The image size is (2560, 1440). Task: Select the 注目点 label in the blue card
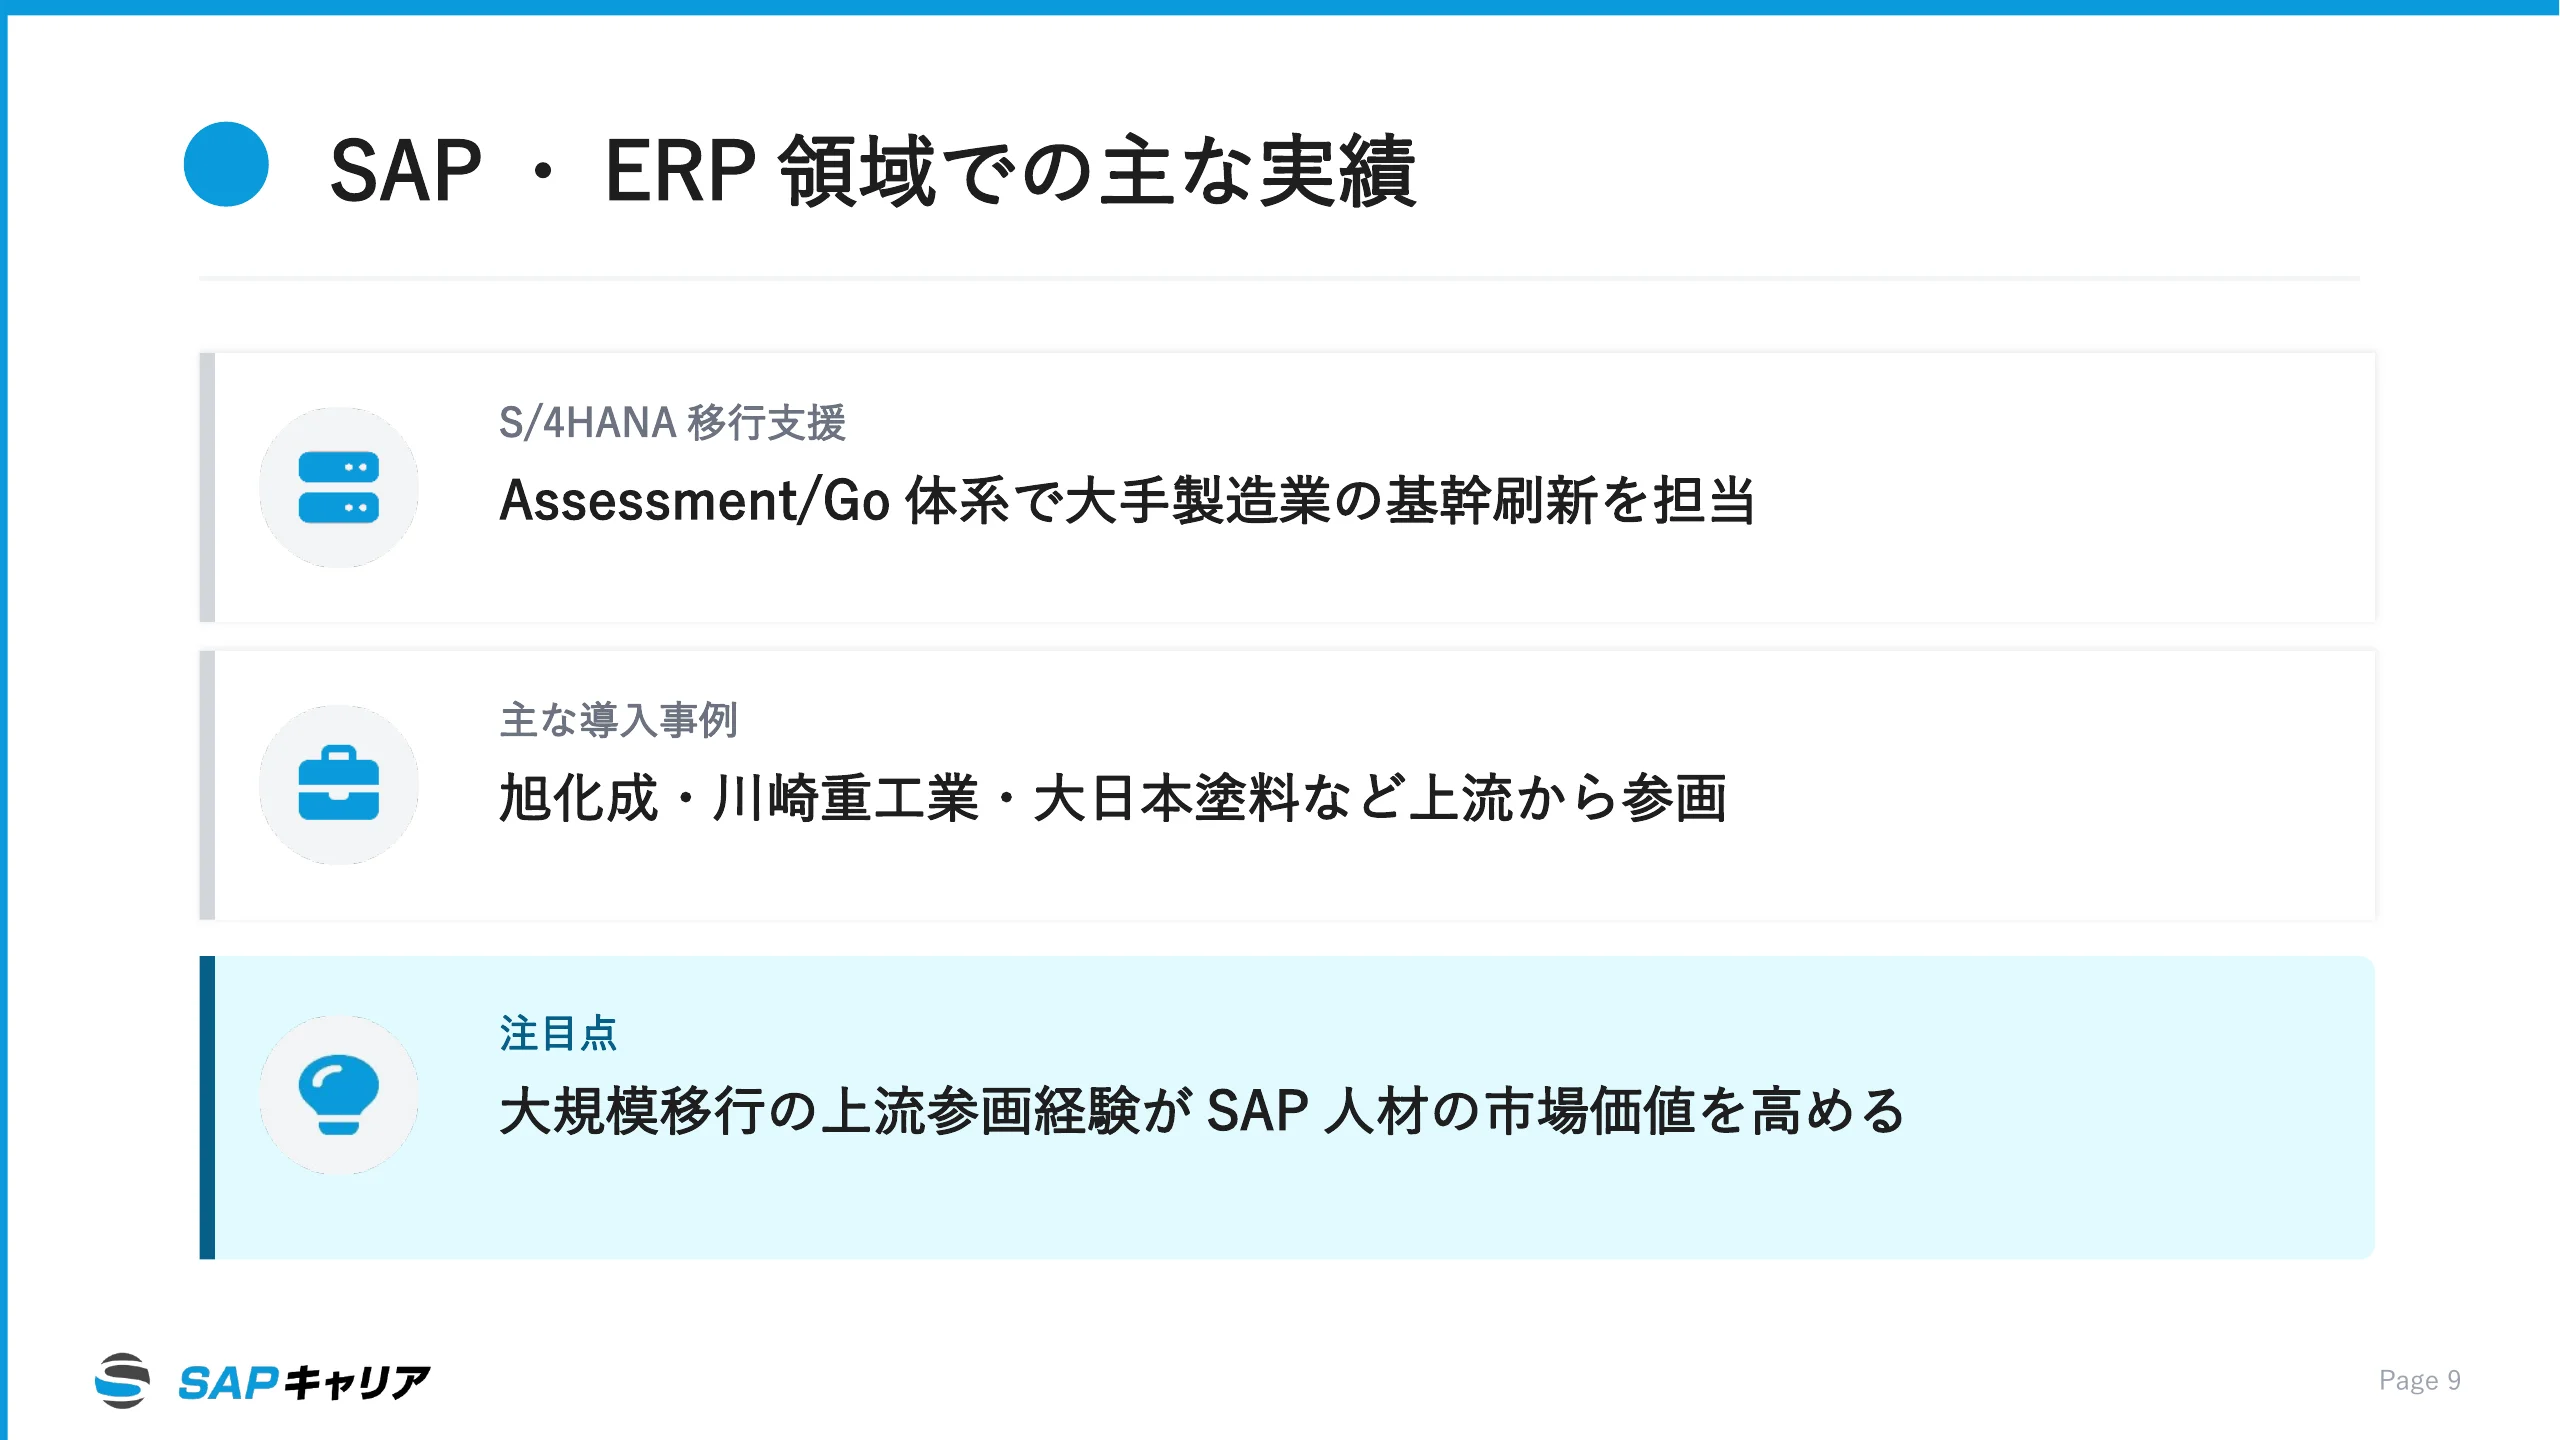pyautogui.click(x=558, y=1033)
